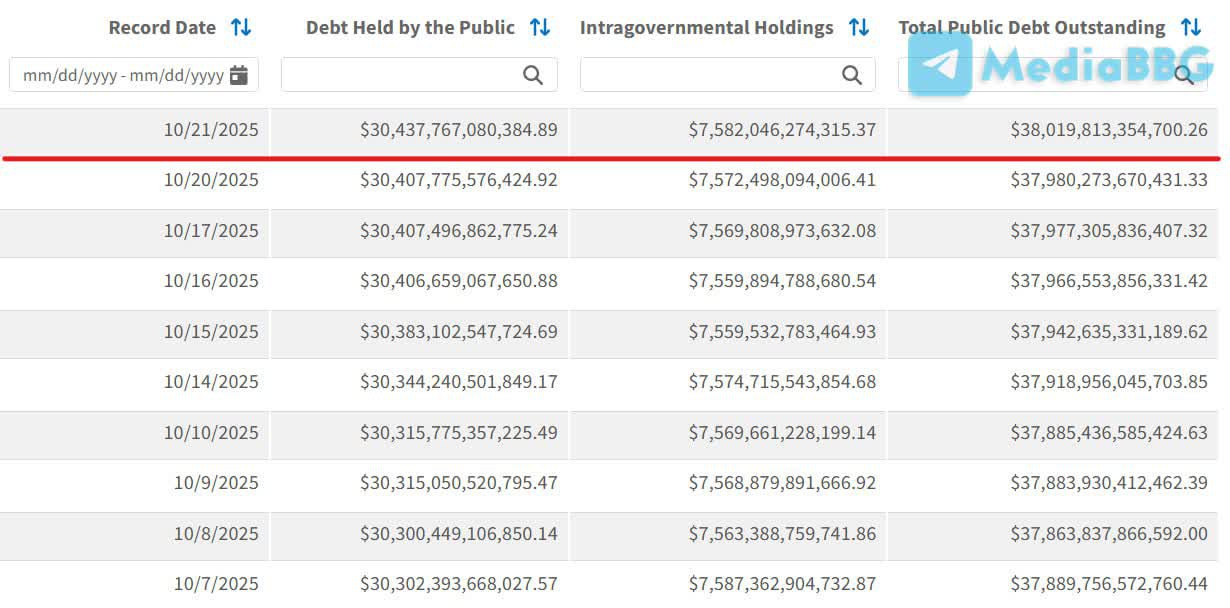1230x608 pixels.
Task: Click the sort arrows beside Record Date
Action: pyautogui.click(x=241, y=28)
